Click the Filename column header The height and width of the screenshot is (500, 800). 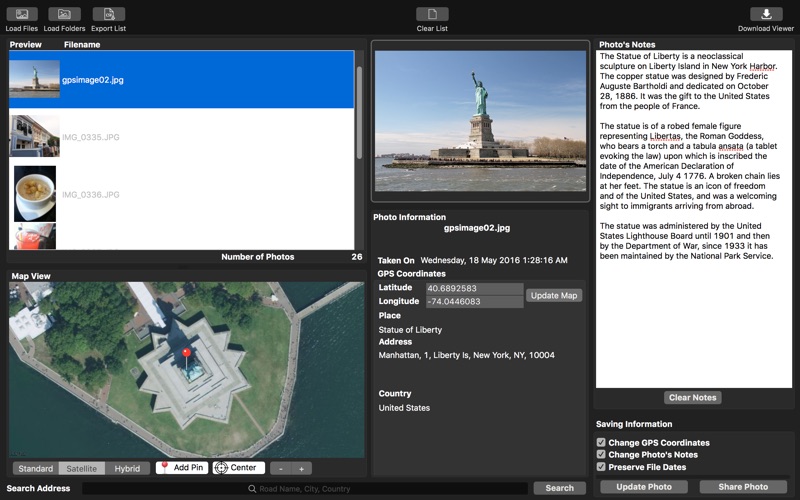[x=82, y=44]
